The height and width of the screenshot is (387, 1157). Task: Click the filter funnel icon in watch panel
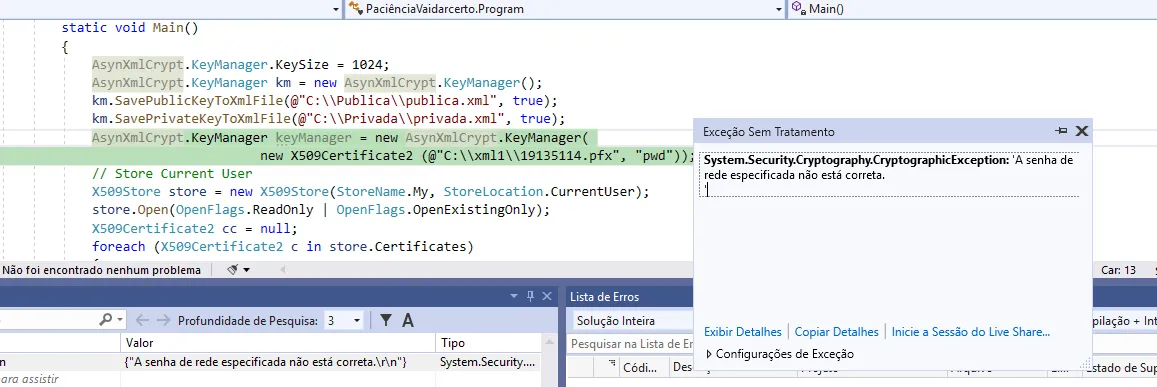point(385,321)
